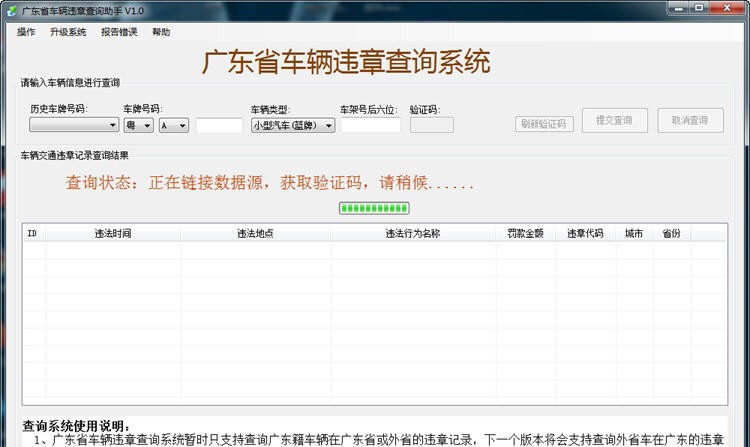Close the 广东省车辆违章查询助手 window
This screenshot has width=750, height=447.
pos(727,8)
